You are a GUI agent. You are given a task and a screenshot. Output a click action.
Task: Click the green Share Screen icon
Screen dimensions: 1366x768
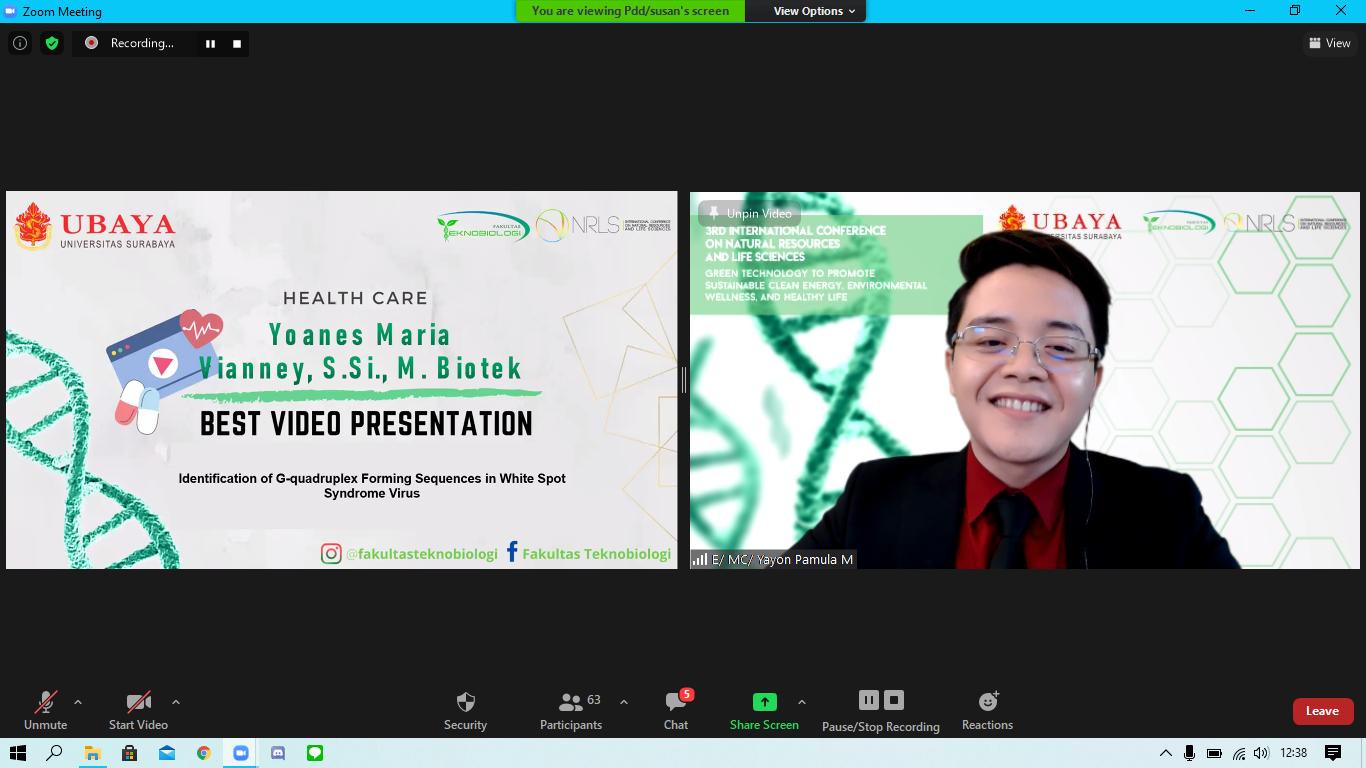click(764, 702)
